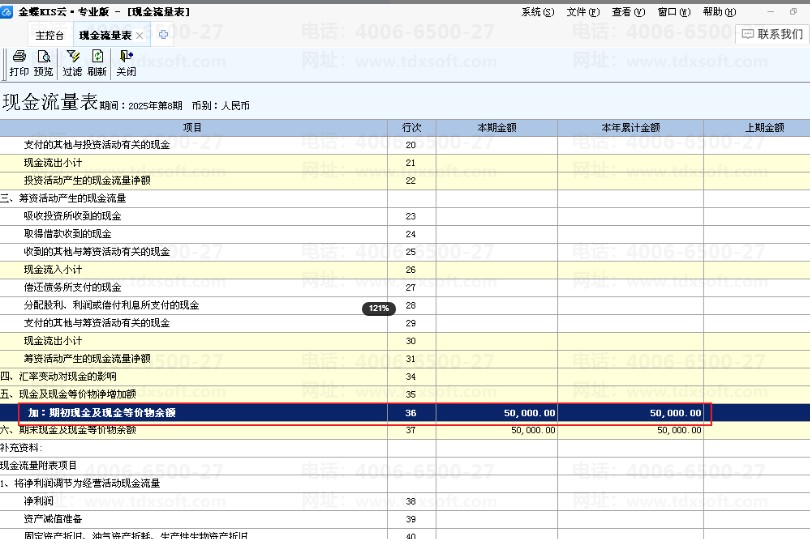Open the 帮助(H) menu
Screen dimensions: 810x539
(x=719, y=11)
